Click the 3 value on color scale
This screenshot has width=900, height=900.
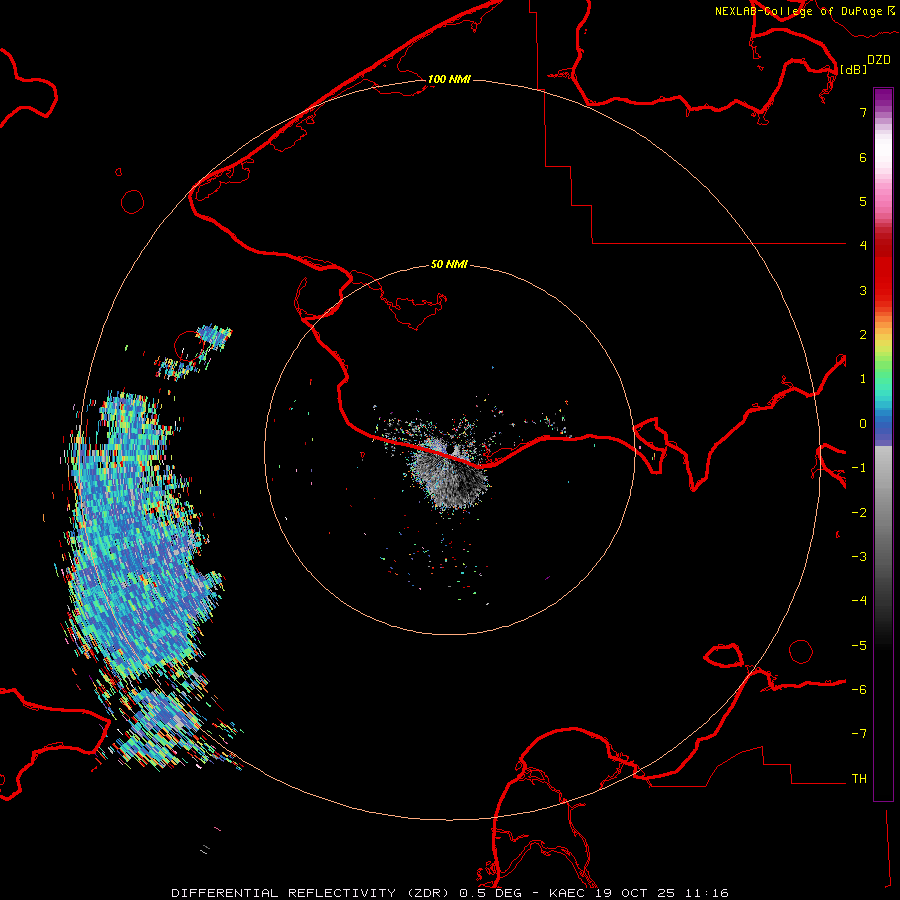[863, 290]
